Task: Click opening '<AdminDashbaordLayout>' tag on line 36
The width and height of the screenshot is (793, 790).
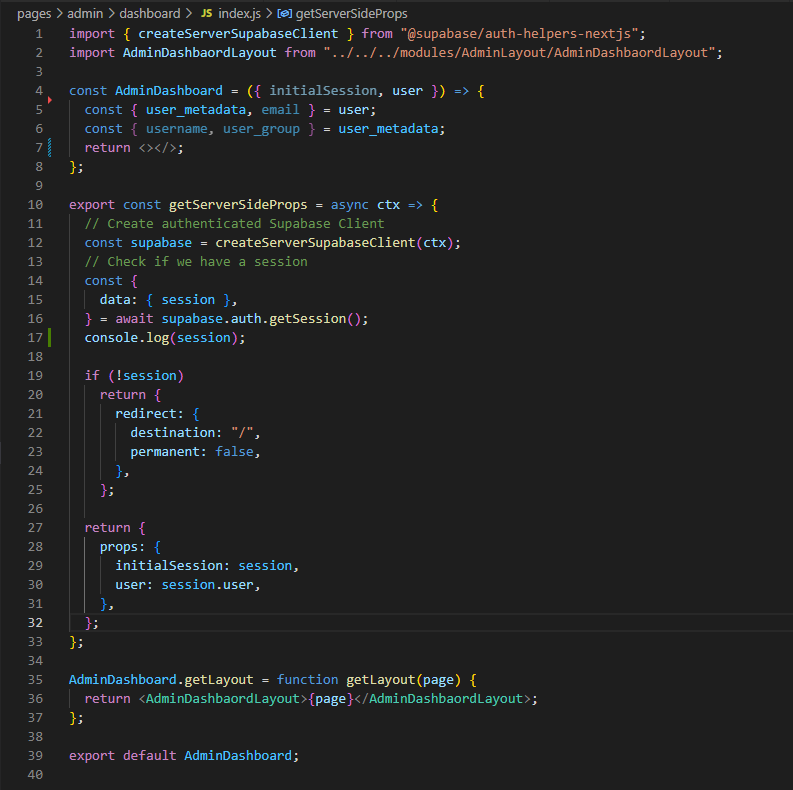Action: (x=223, y=699)
